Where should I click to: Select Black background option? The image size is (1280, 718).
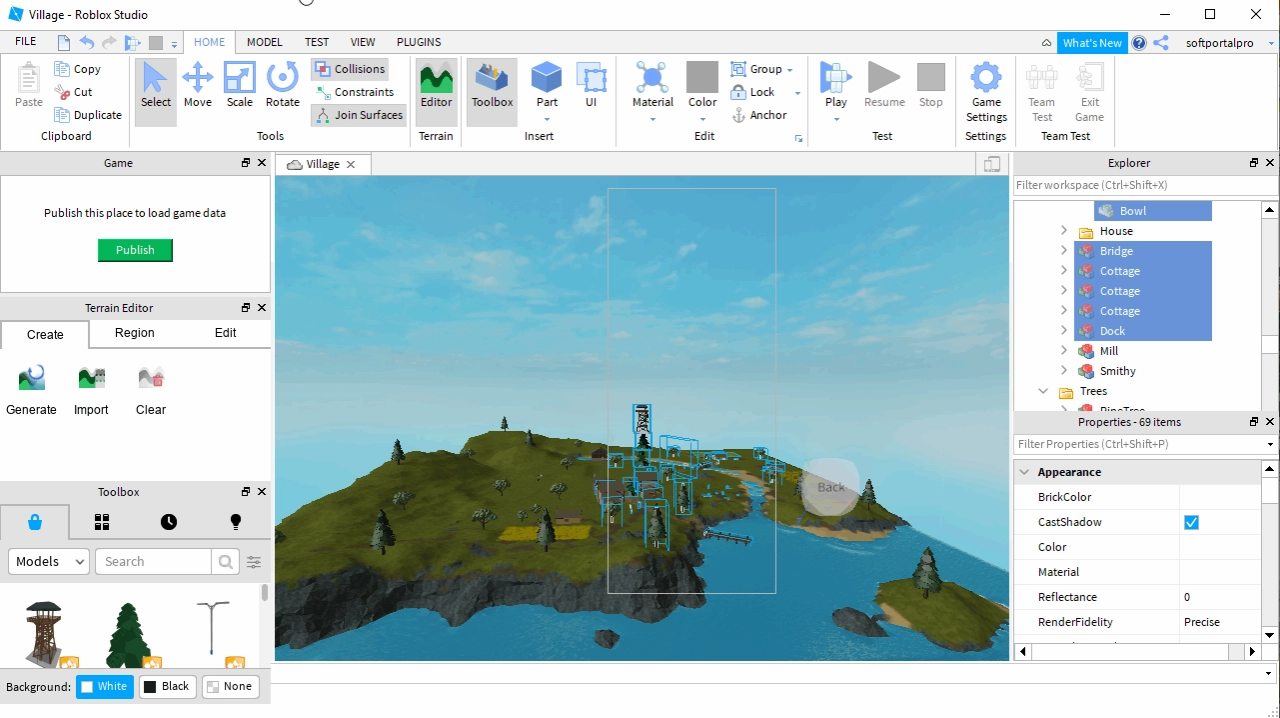coord(166,686)
